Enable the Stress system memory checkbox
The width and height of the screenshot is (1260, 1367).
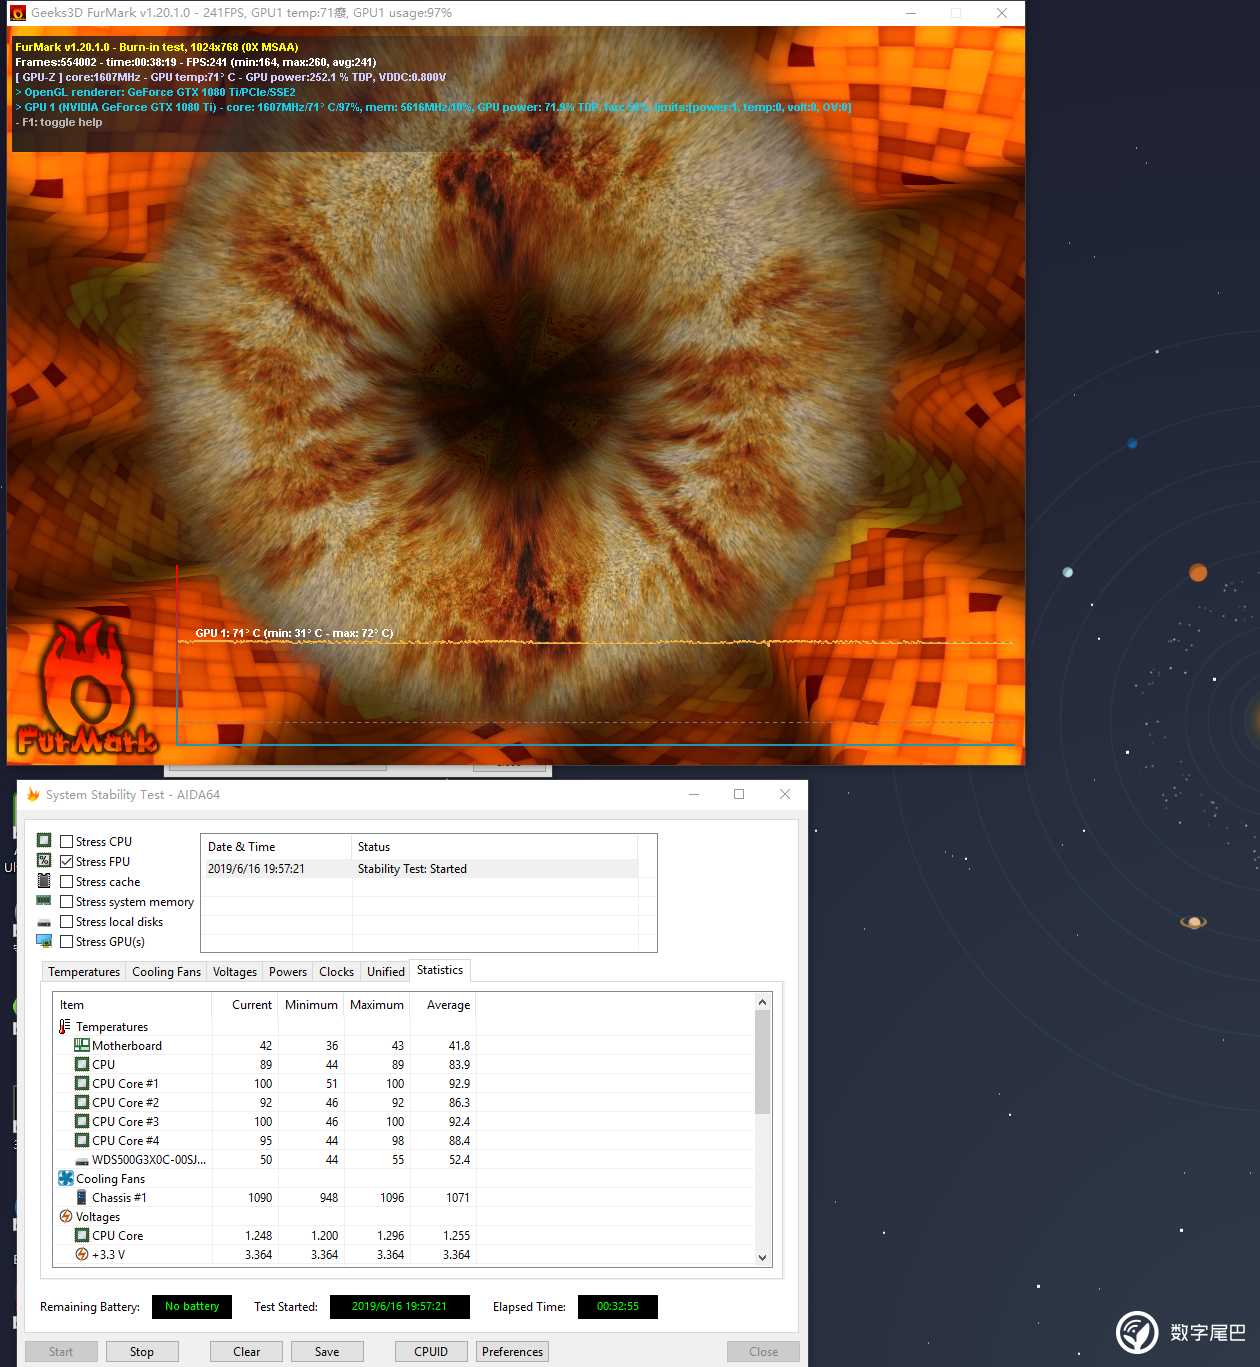coord(67,901)
